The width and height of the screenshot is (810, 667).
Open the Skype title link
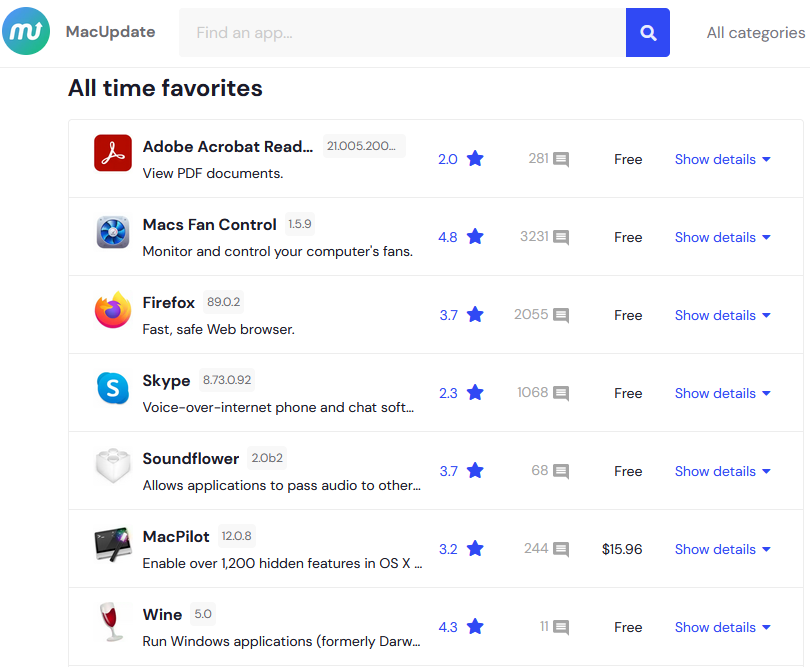coord(166,381)
